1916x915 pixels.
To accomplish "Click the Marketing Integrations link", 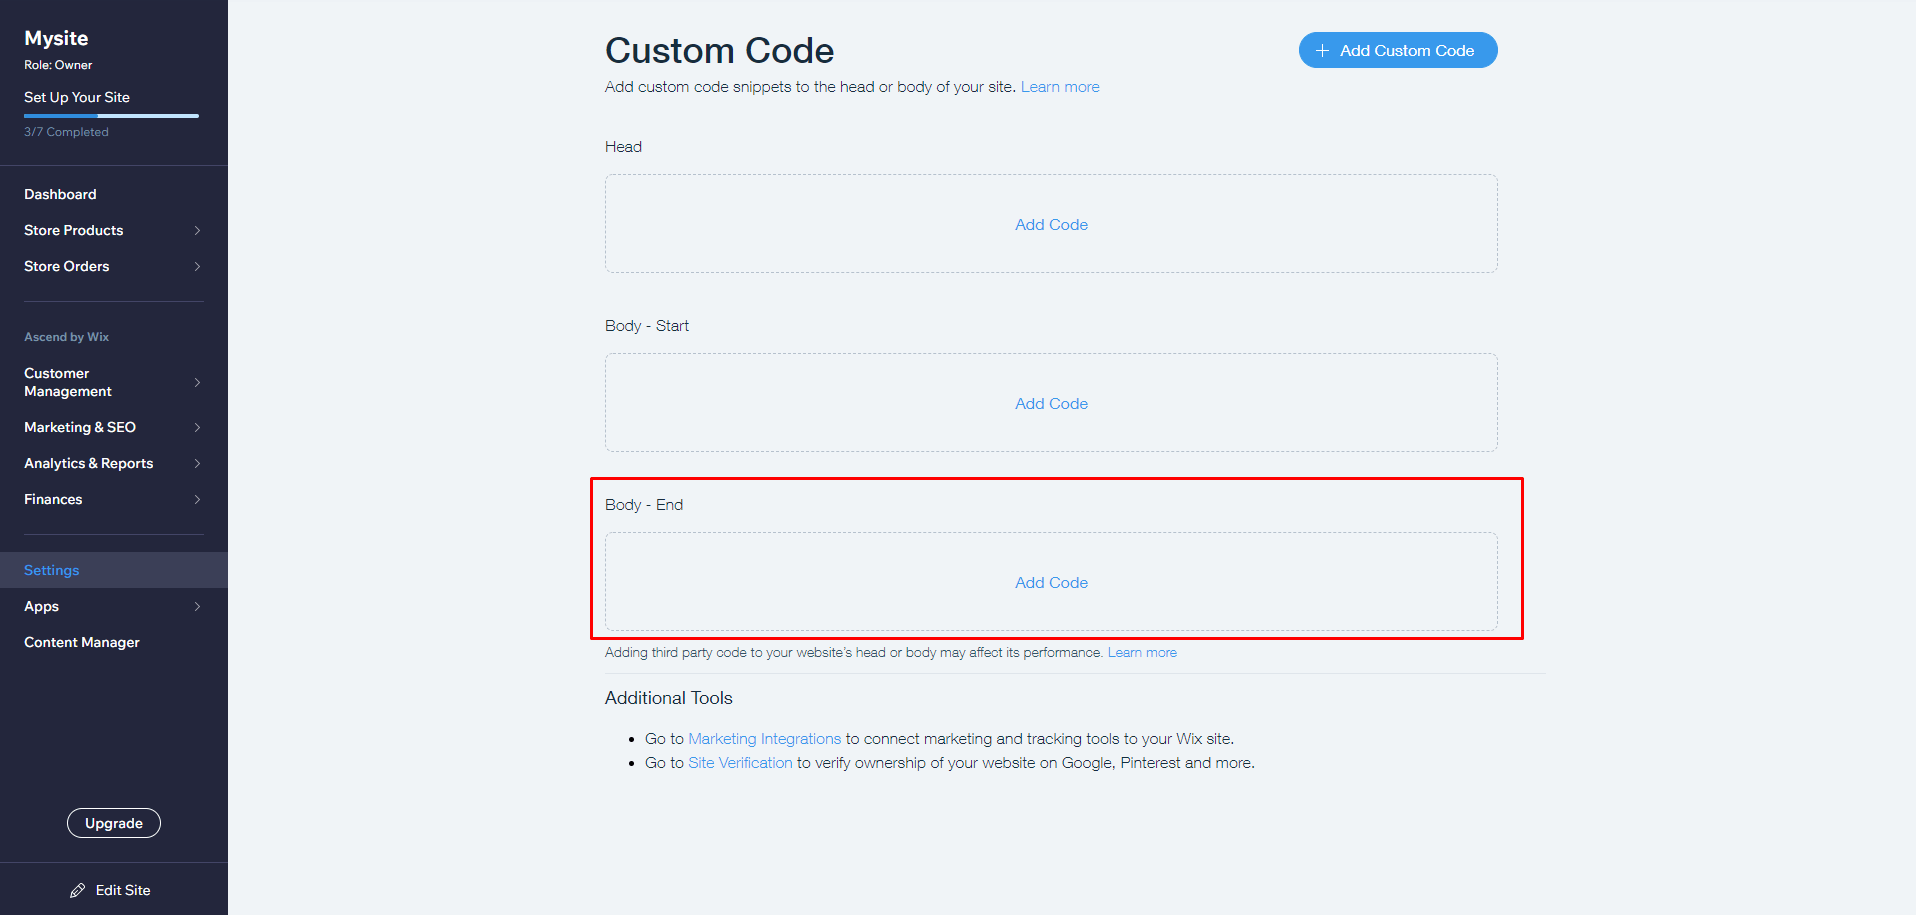I will click(x=763, y=738).
